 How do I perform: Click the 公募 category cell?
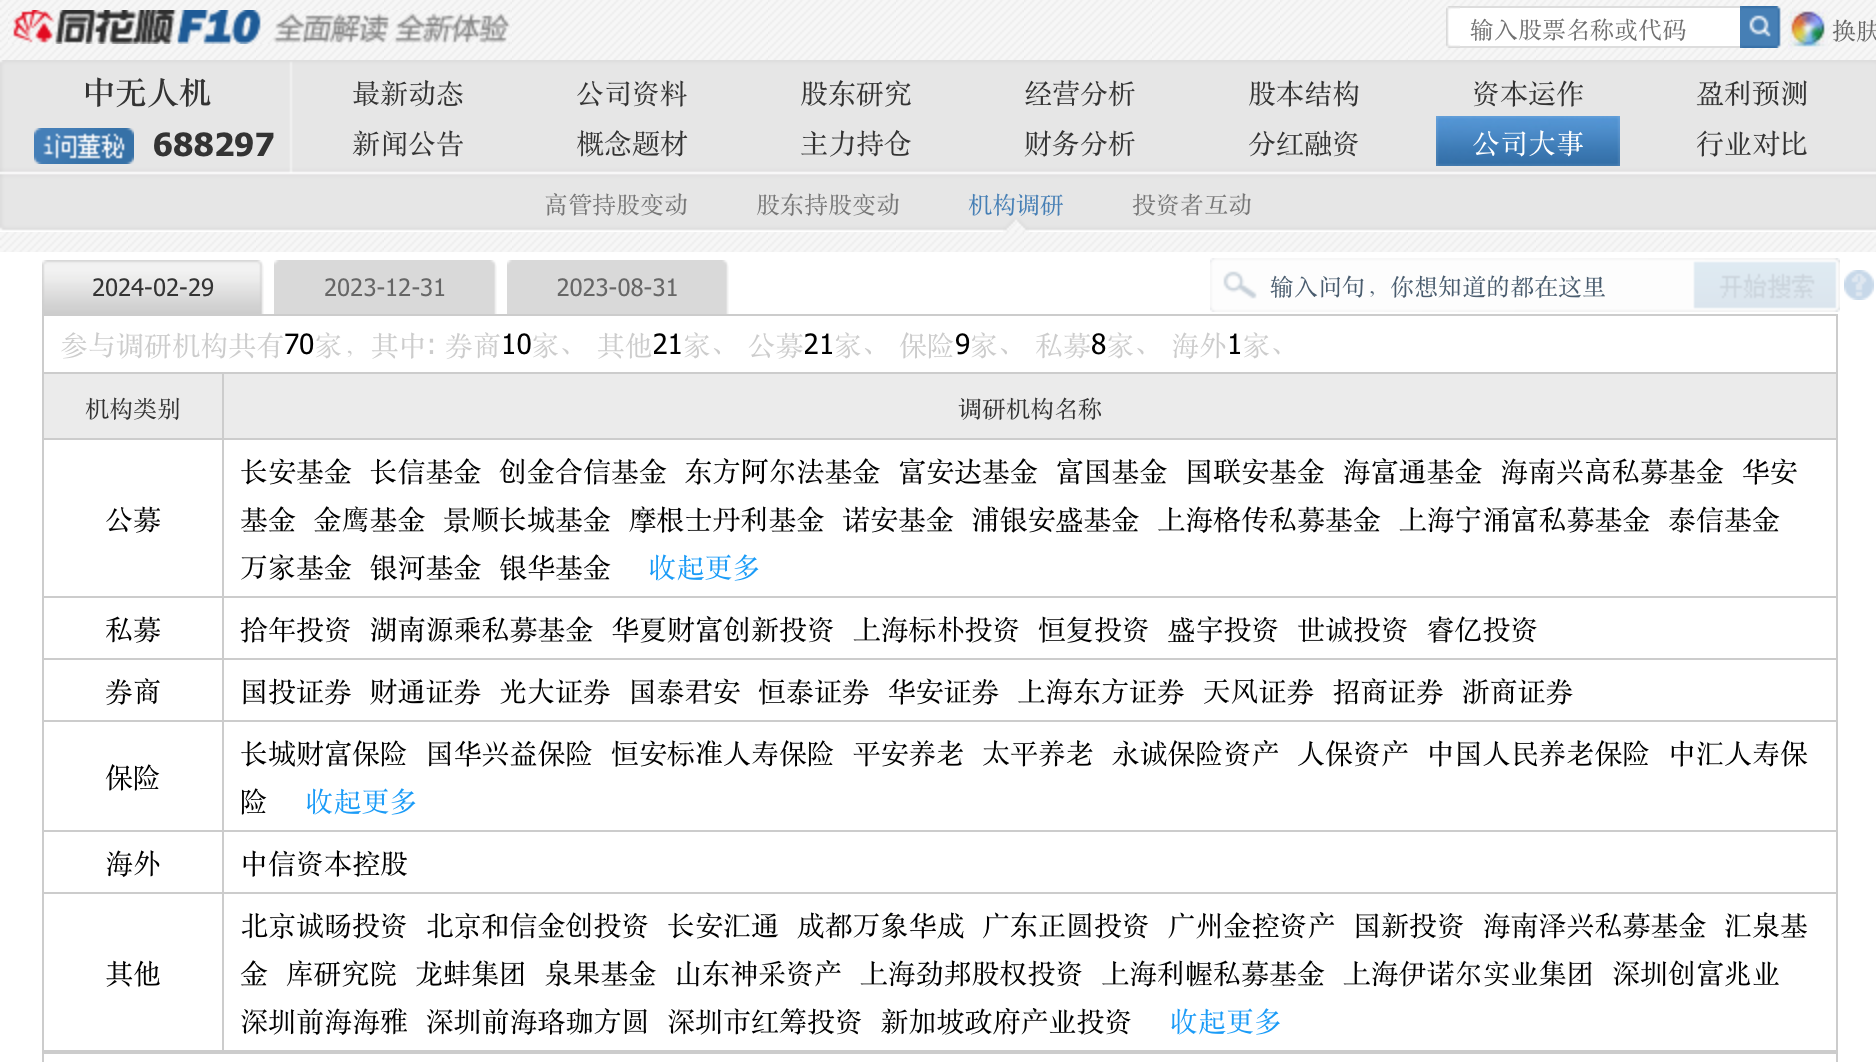pyautogui.click(x=133, y=520)
